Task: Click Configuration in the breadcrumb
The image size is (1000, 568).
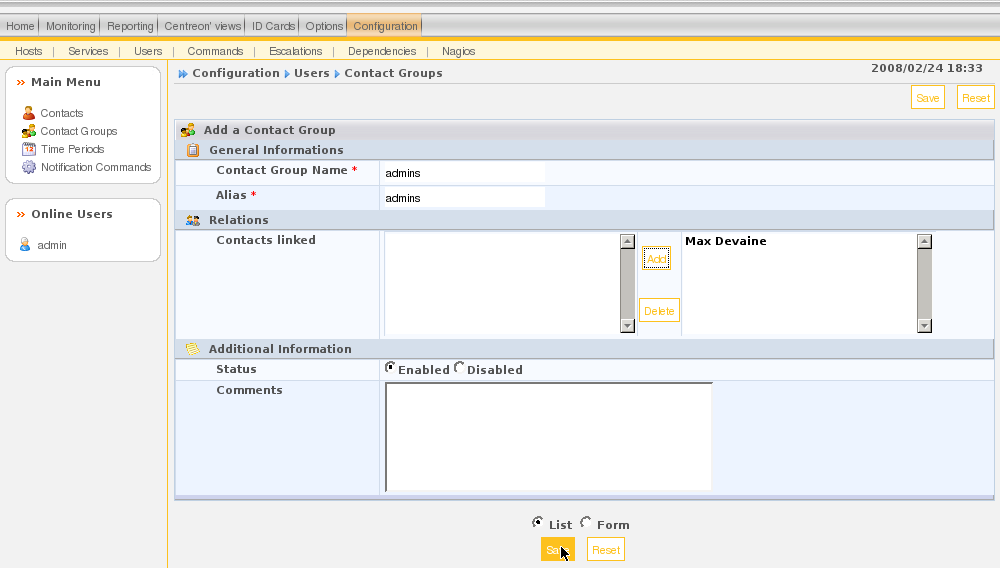Action: 236,73
